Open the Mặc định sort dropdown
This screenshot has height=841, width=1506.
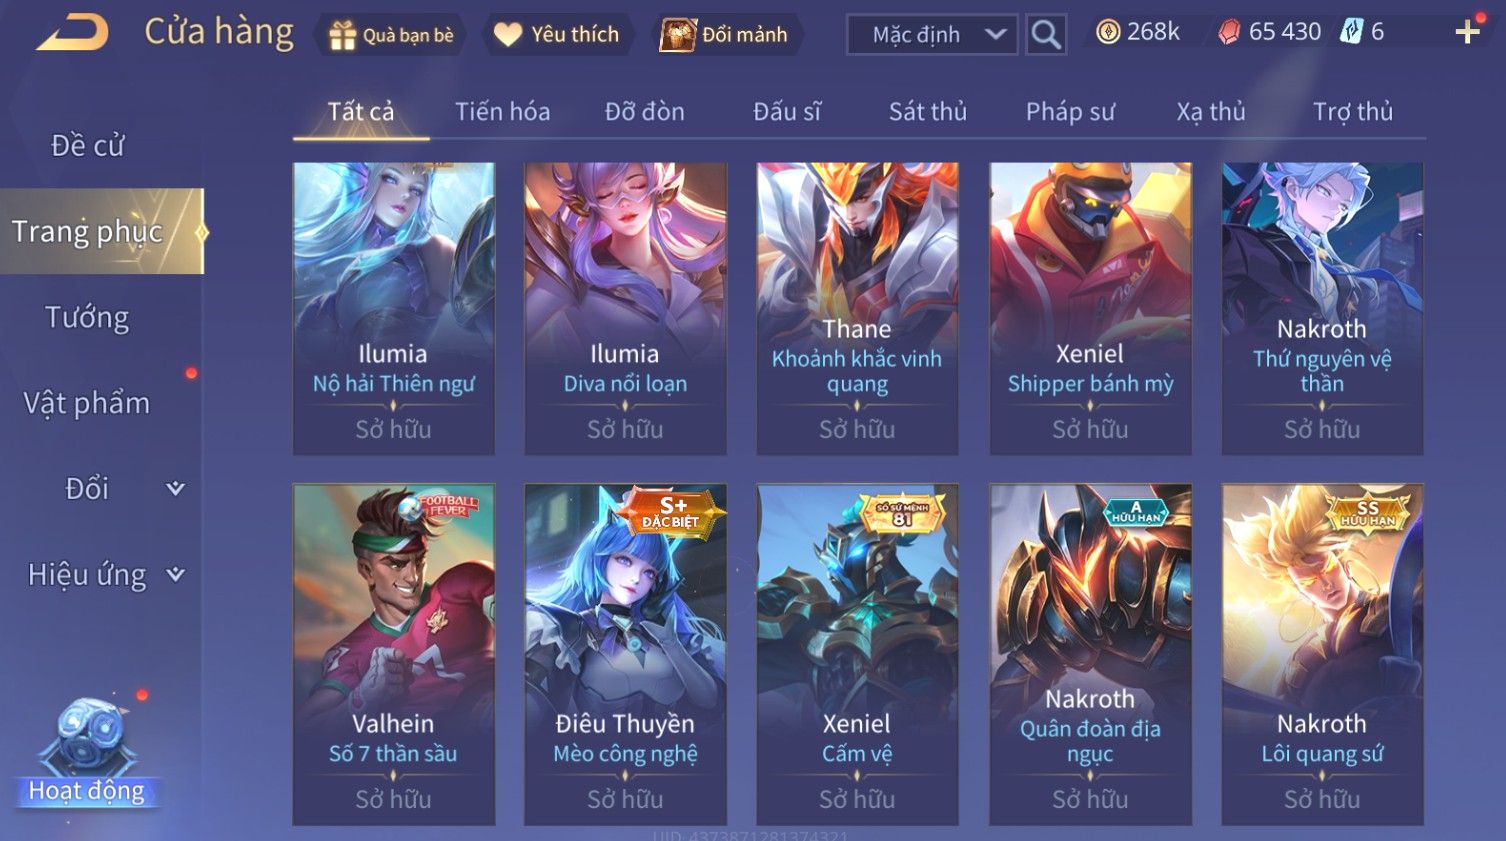[932, 35]
